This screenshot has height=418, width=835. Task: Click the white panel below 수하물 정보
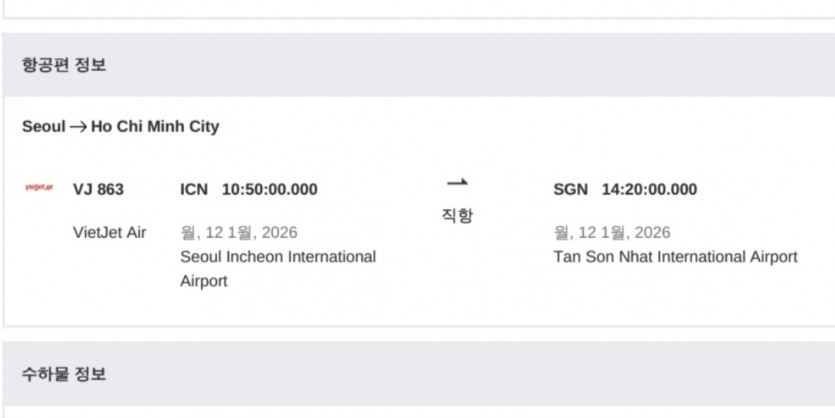tap(417, 411)
